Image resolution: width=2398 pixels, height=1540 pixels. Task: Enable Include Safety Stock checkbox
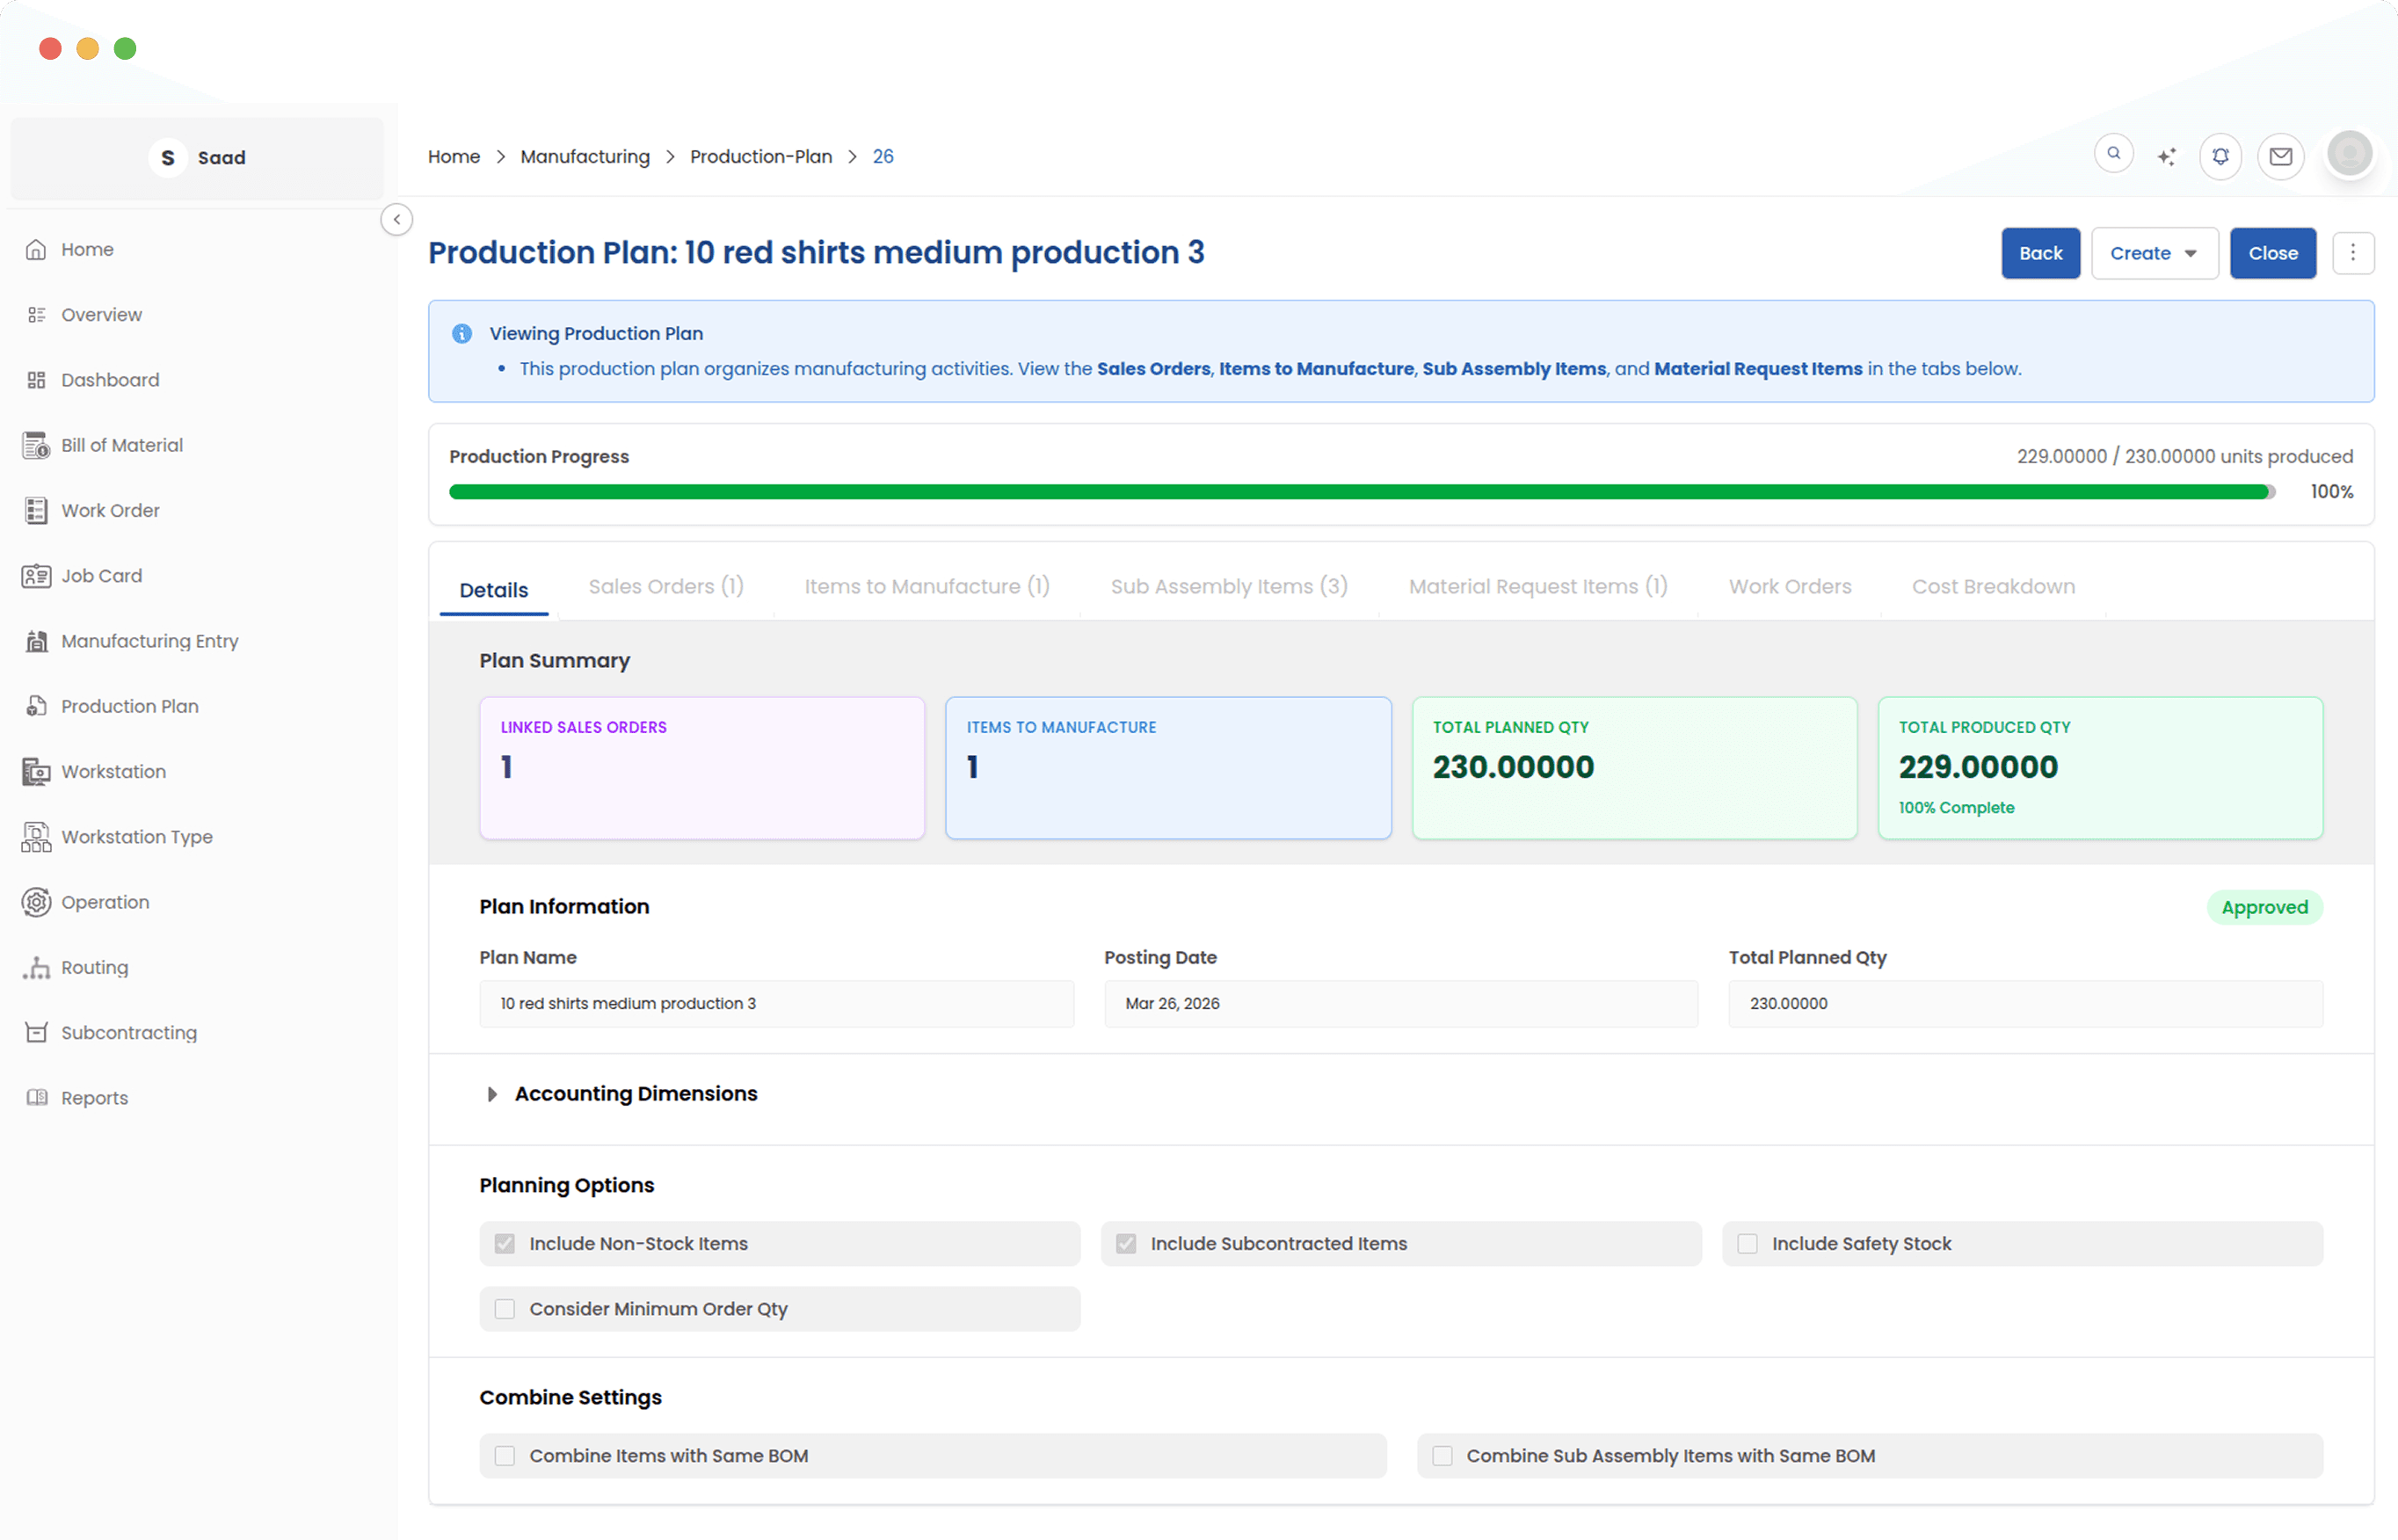(1747, 1243)
